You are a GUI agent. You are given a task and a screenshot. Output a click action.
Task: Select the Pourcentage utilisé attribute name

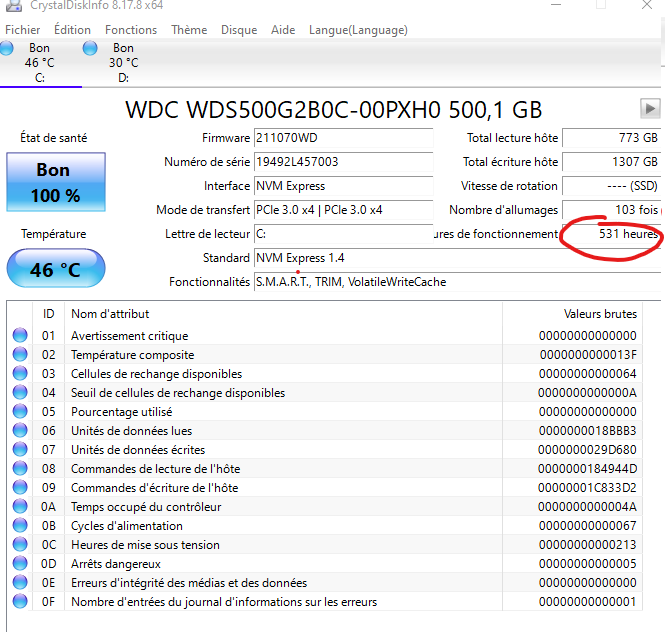tap(121, 412)
